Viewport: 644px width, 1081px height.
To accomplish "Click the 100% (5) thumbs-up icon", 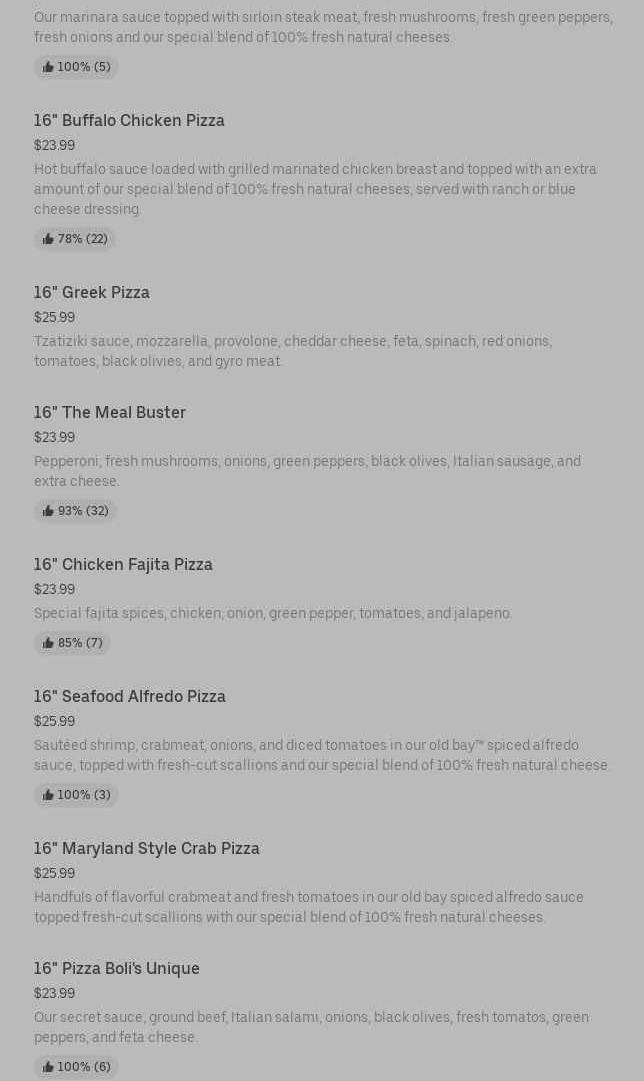I will (x=48, y=67).
